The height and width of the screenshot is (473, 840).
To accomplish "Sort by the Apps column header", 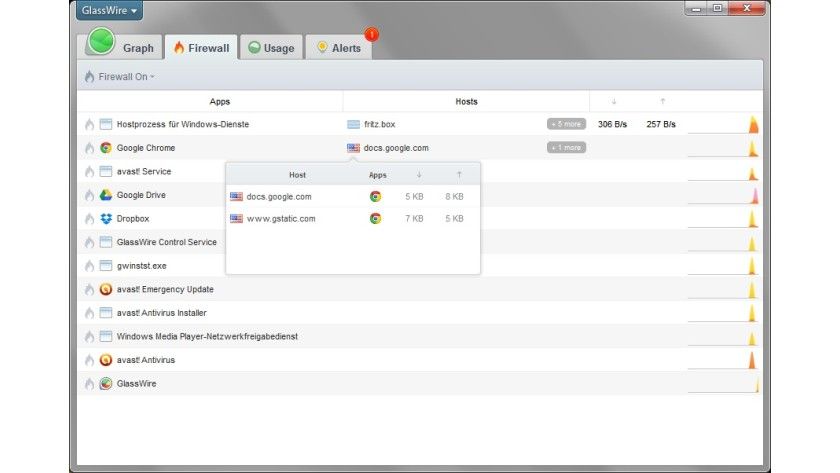I will coord(220,101).
